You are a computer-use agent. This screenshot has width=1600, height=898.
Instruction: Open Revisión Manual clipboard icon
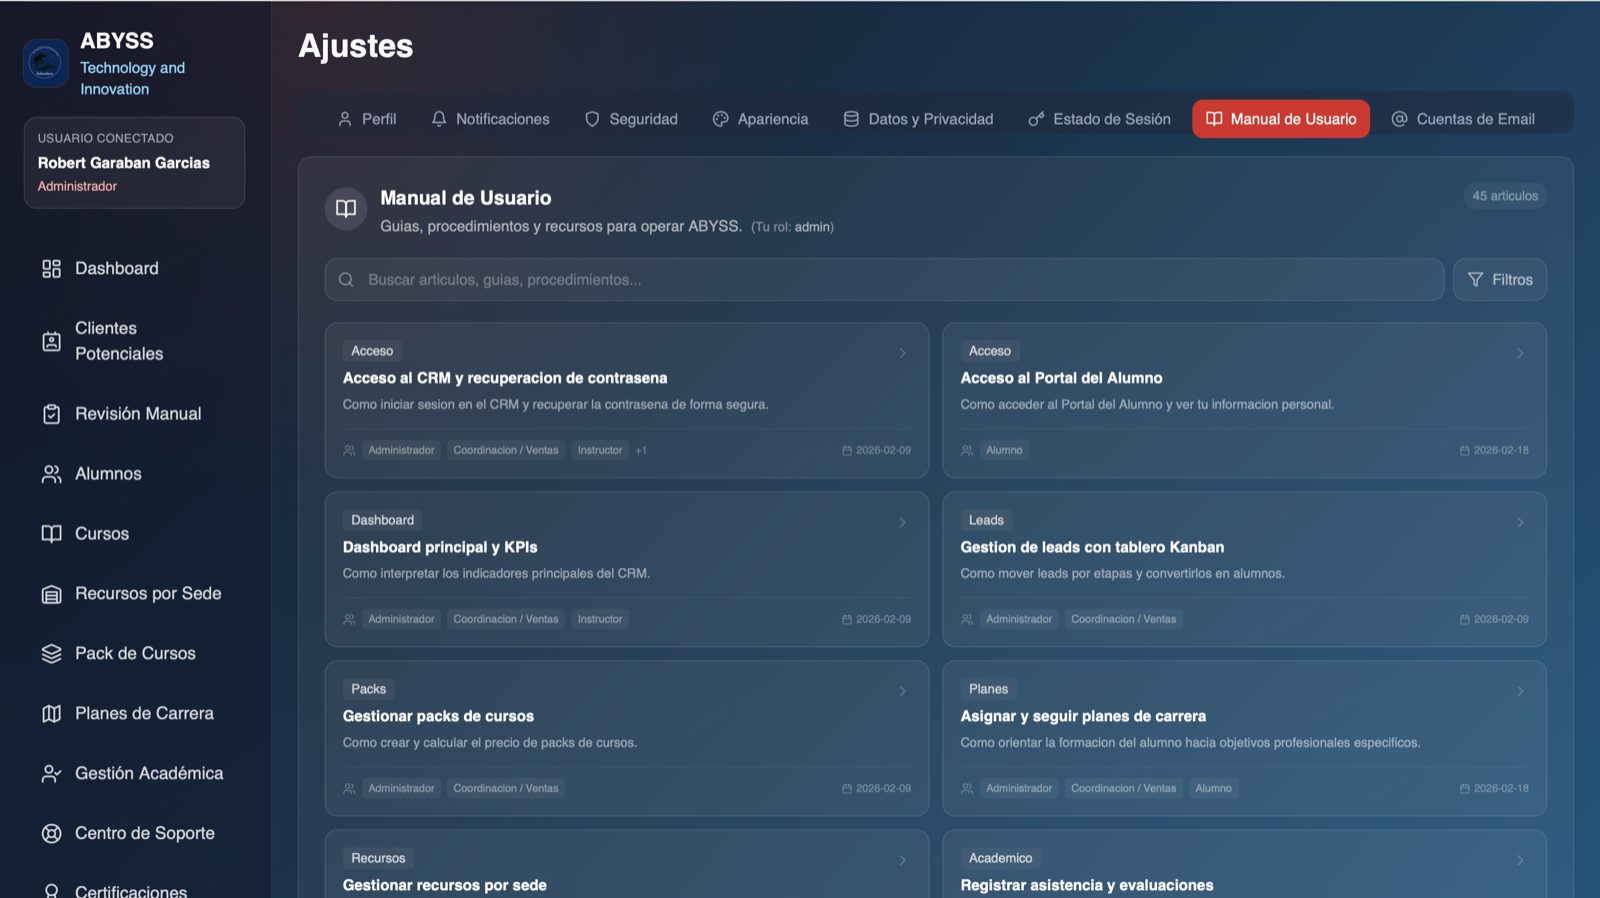(51, 414)
